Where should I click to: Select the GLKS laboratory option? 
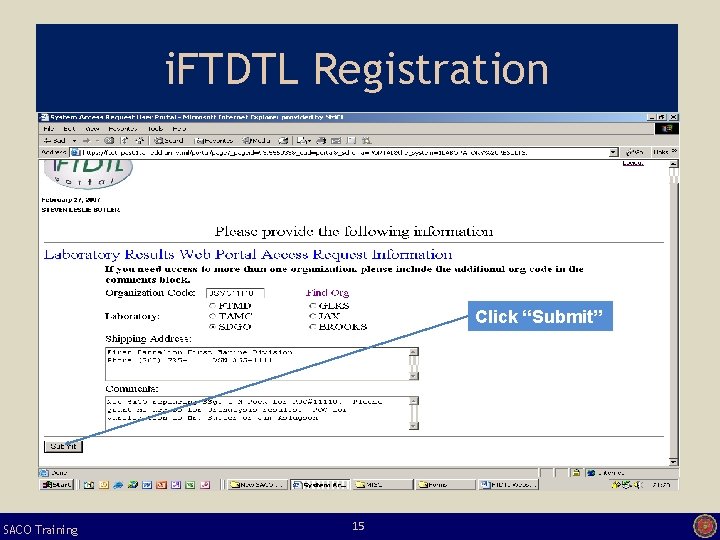click(x=313, y=306)
